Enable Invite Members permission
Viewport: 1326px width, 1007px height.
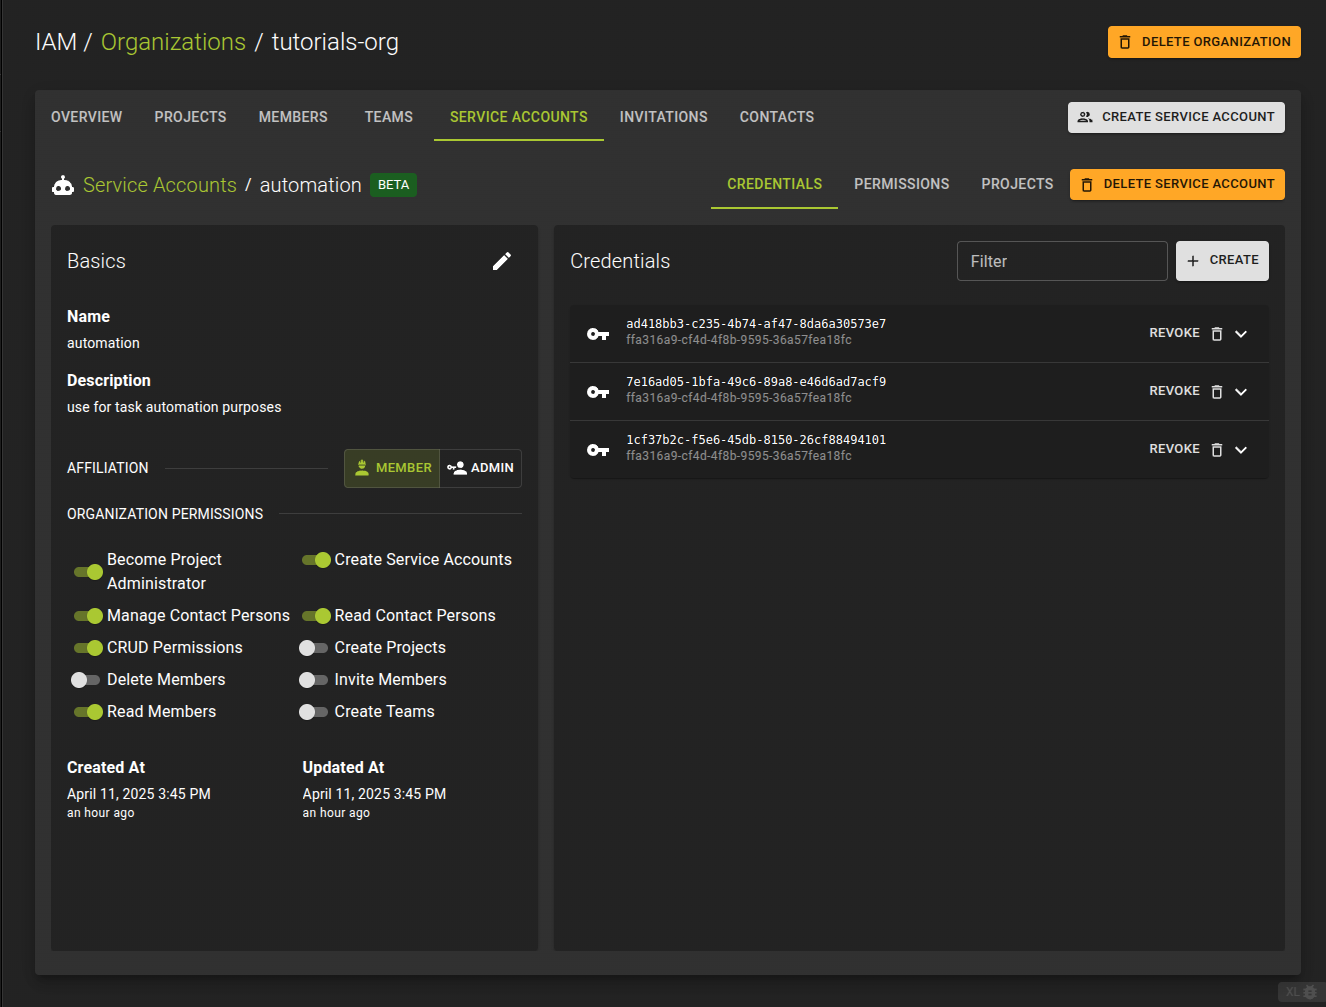(x=314, y=680)
